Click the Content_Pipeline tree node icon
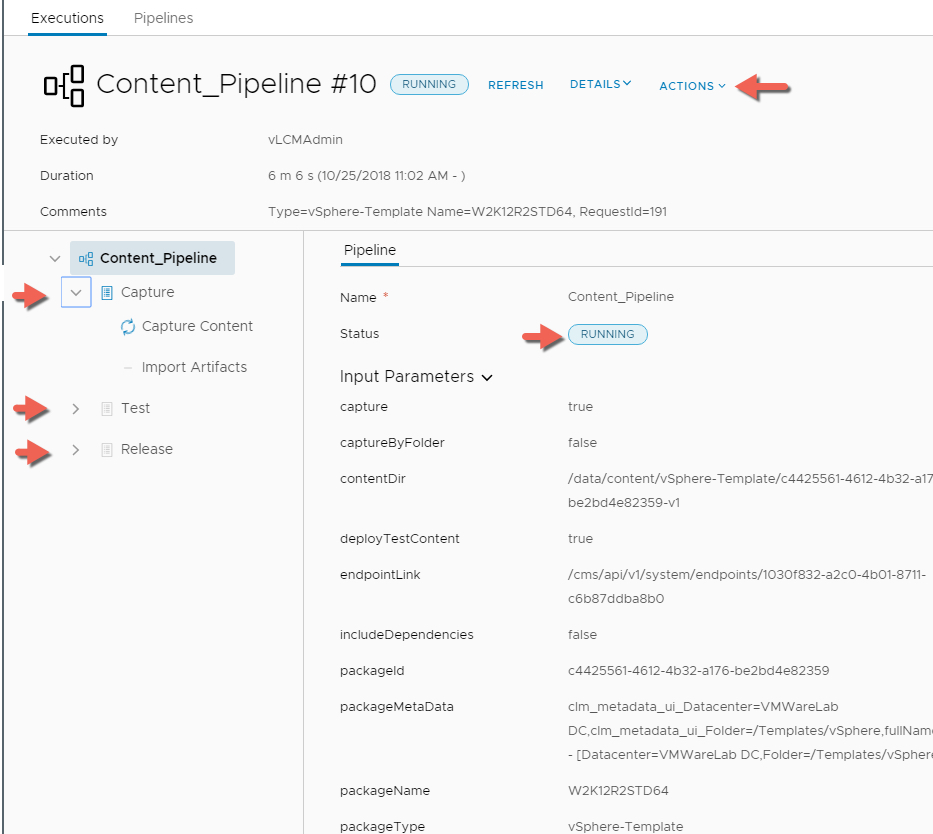This screenshot has height=834, width=933. pyautogui.click(x=86, y=258)
